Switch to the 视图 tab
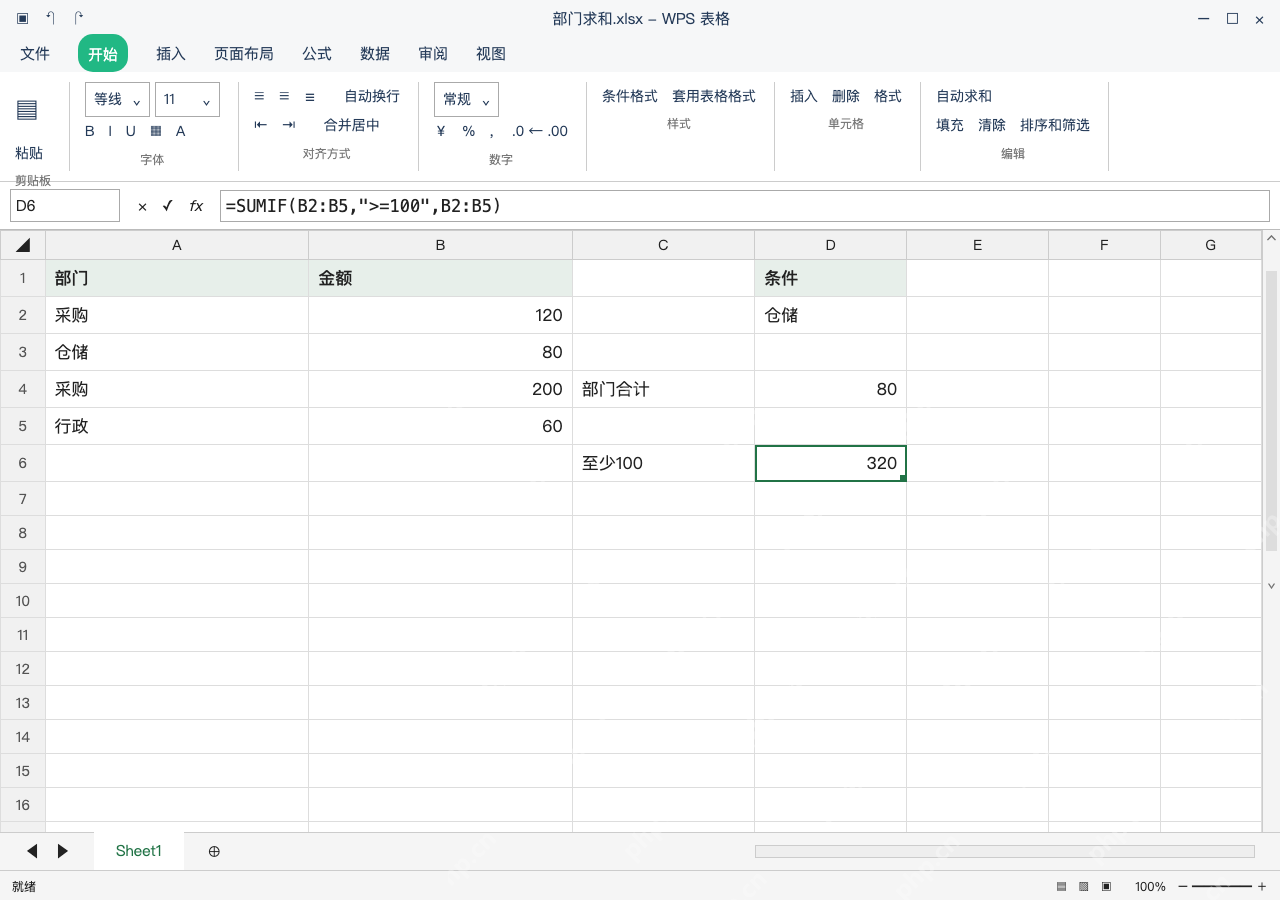Viewport: 1280px width, 900px height. coord(491,53)
